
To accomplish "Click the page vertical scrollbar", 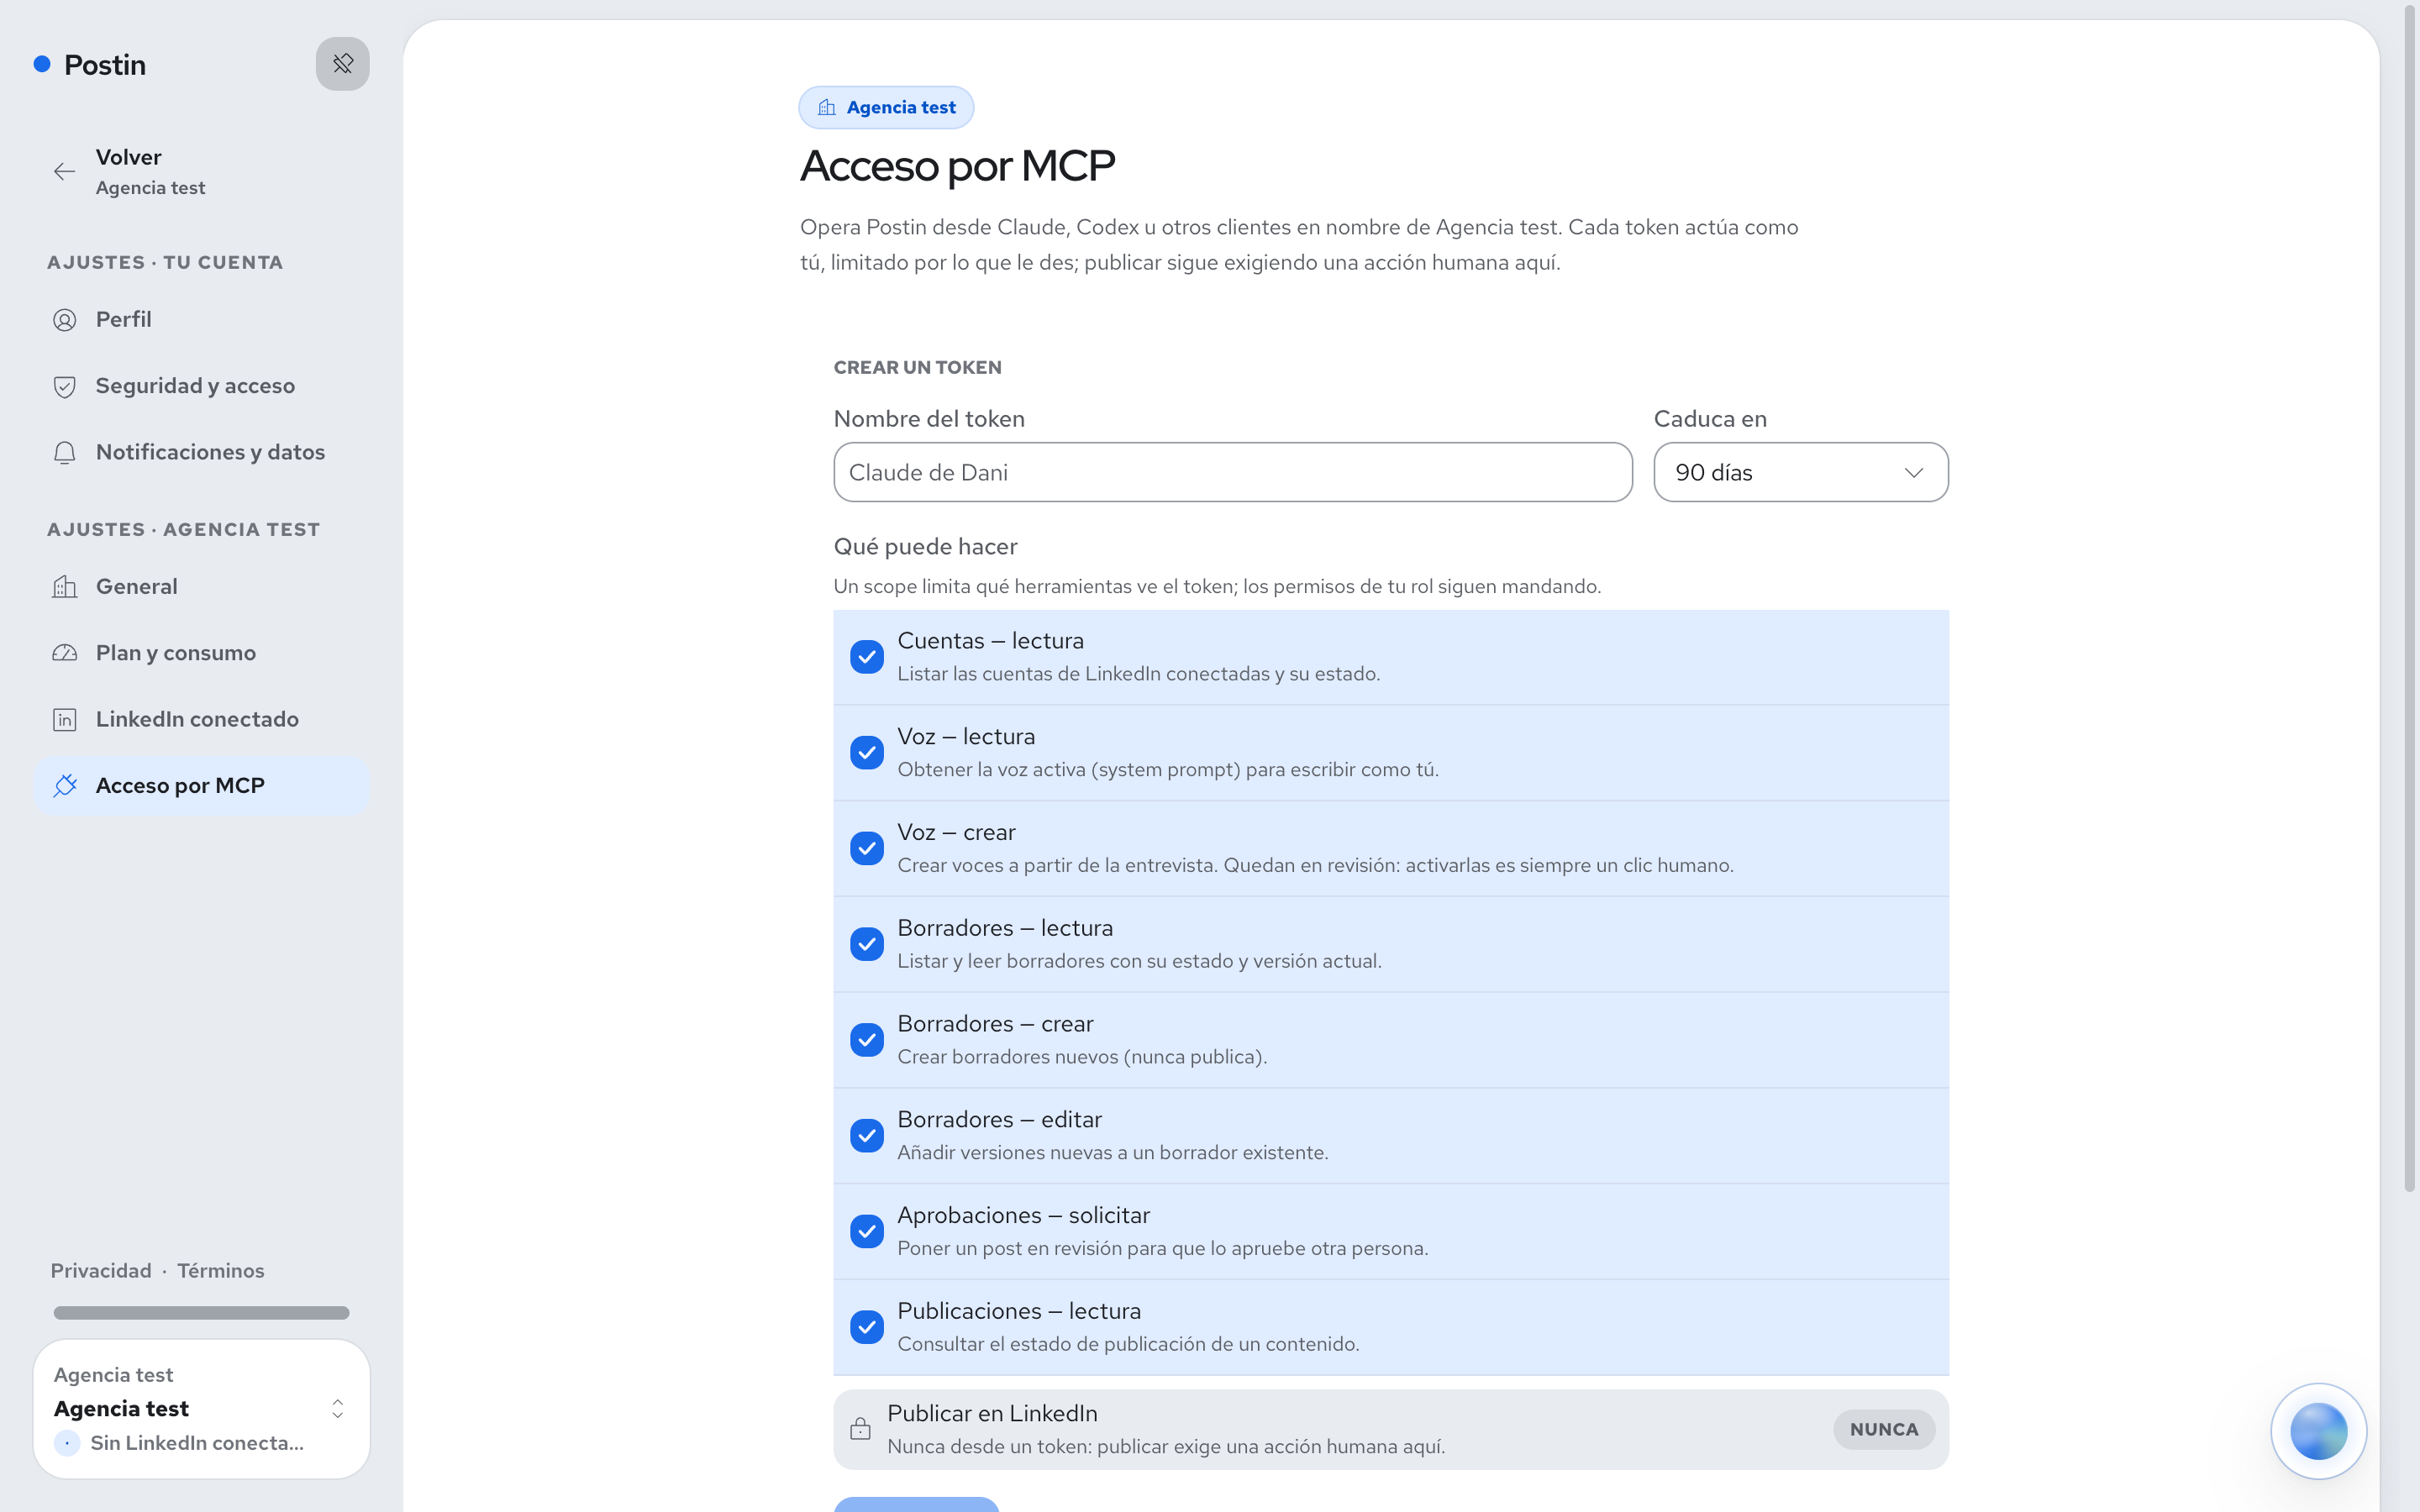I will 2409,600.
